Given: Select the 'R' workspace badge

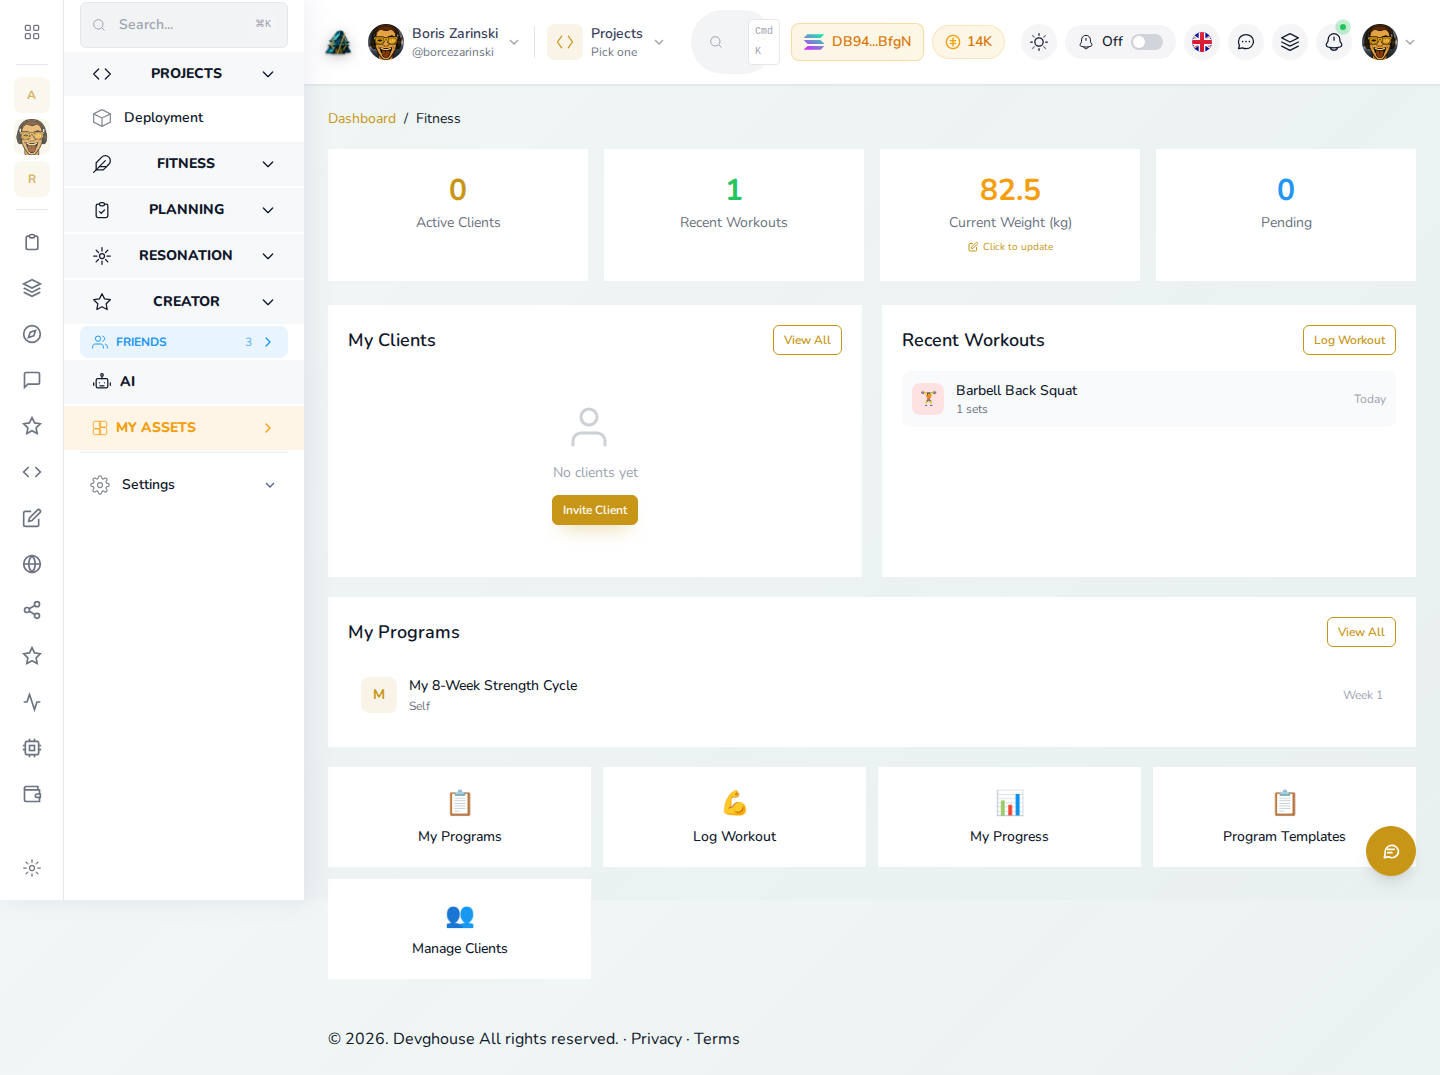Looking at the screenshot, I should [32, 179].
